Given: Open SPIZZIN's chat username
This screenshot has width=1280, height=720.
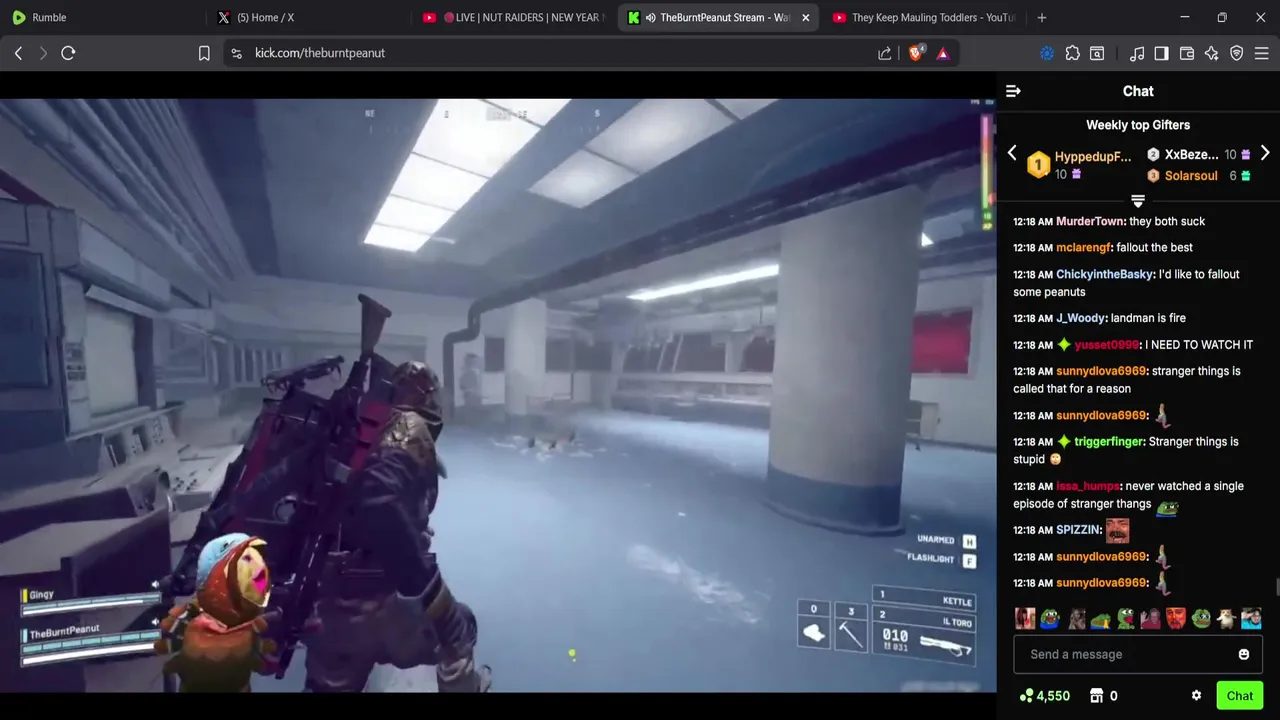Looking at the screenshot, I should (x=1078, y=530).
